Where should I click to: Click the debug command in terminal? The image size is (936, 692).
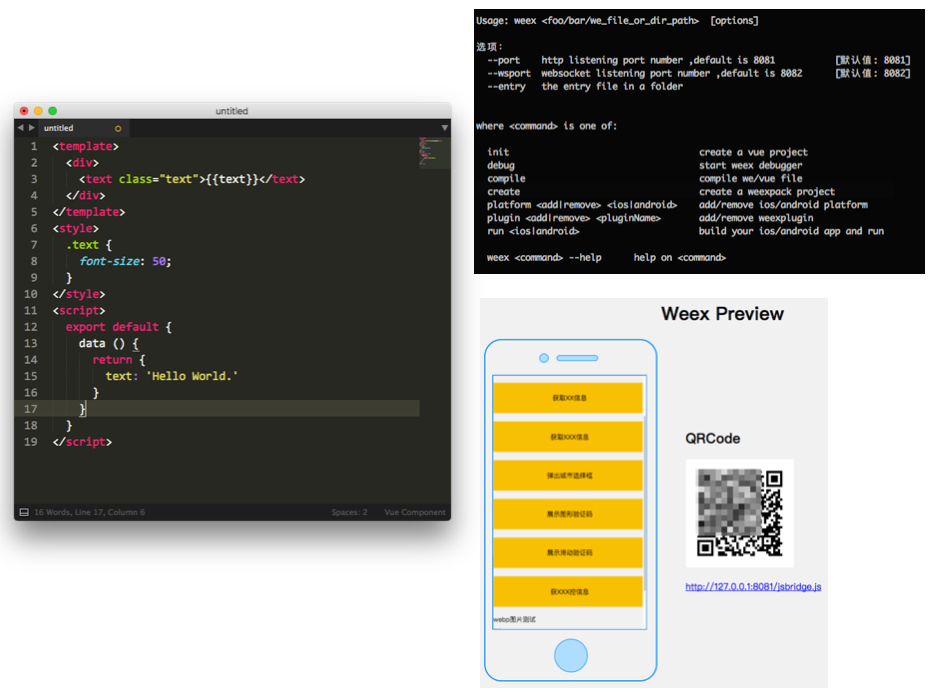pos(500,165)
